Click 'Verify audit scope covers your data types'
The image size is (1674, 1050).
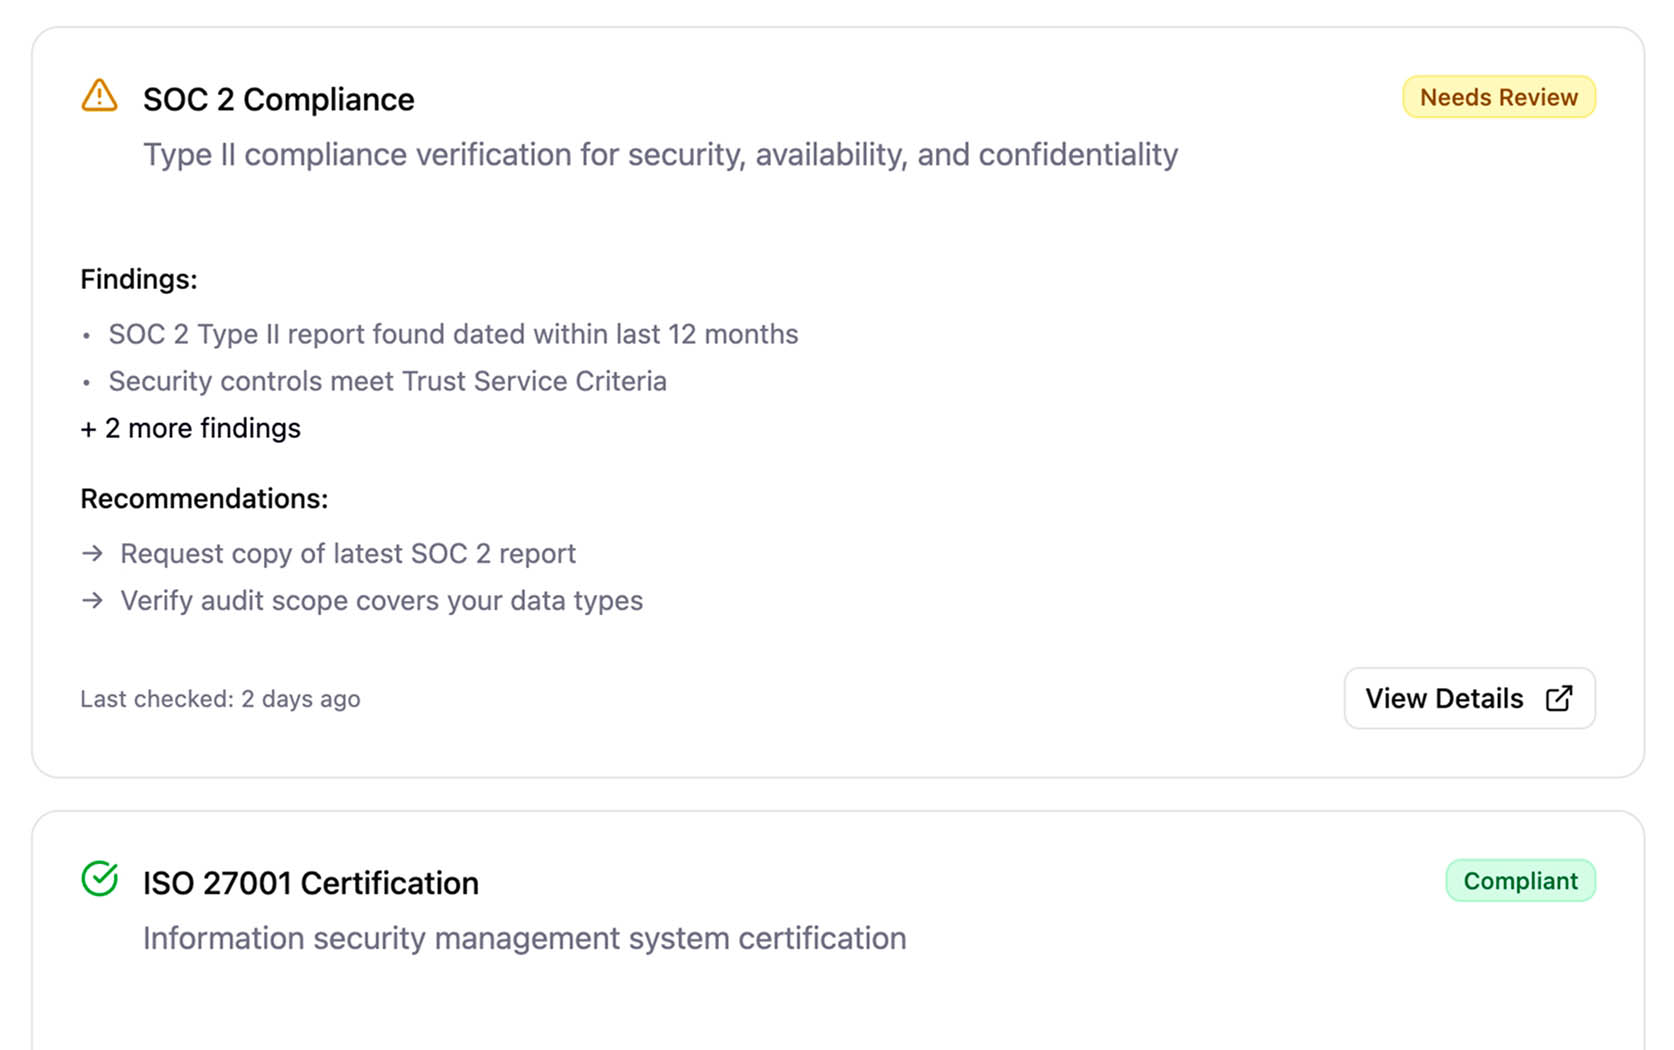381,600
